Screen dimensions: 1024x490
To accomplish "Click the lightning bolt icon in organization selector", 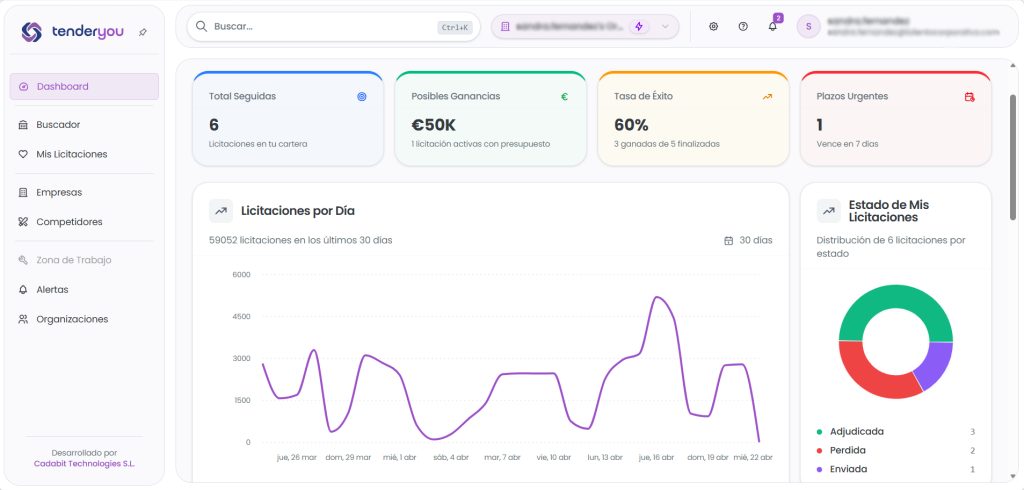I will (x=640, y=26).
